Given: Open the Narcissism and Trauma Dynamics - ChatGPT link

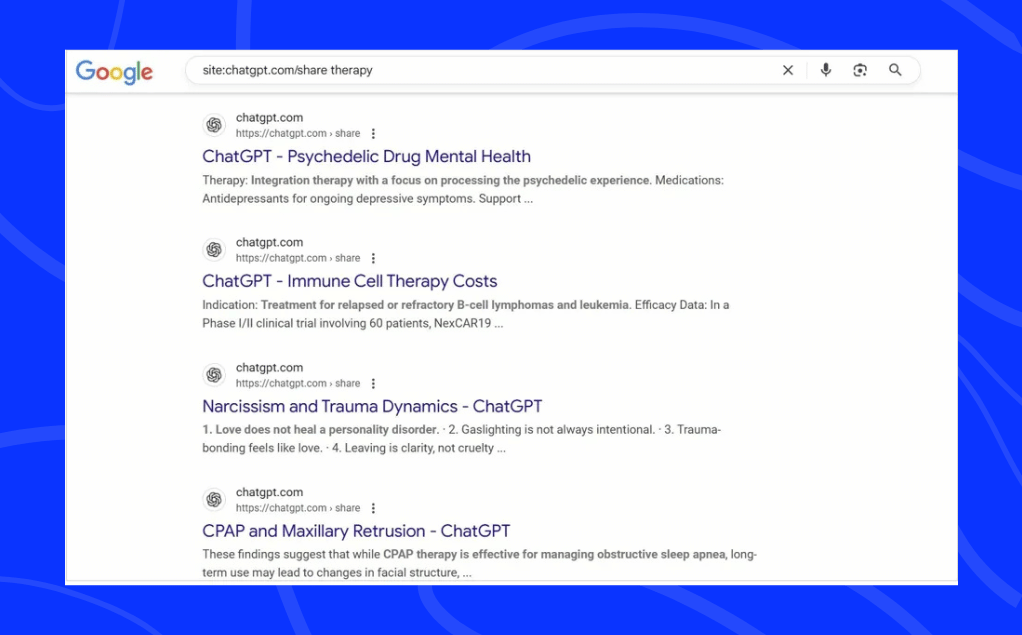Looking at the screenshot, I should 372,406.
